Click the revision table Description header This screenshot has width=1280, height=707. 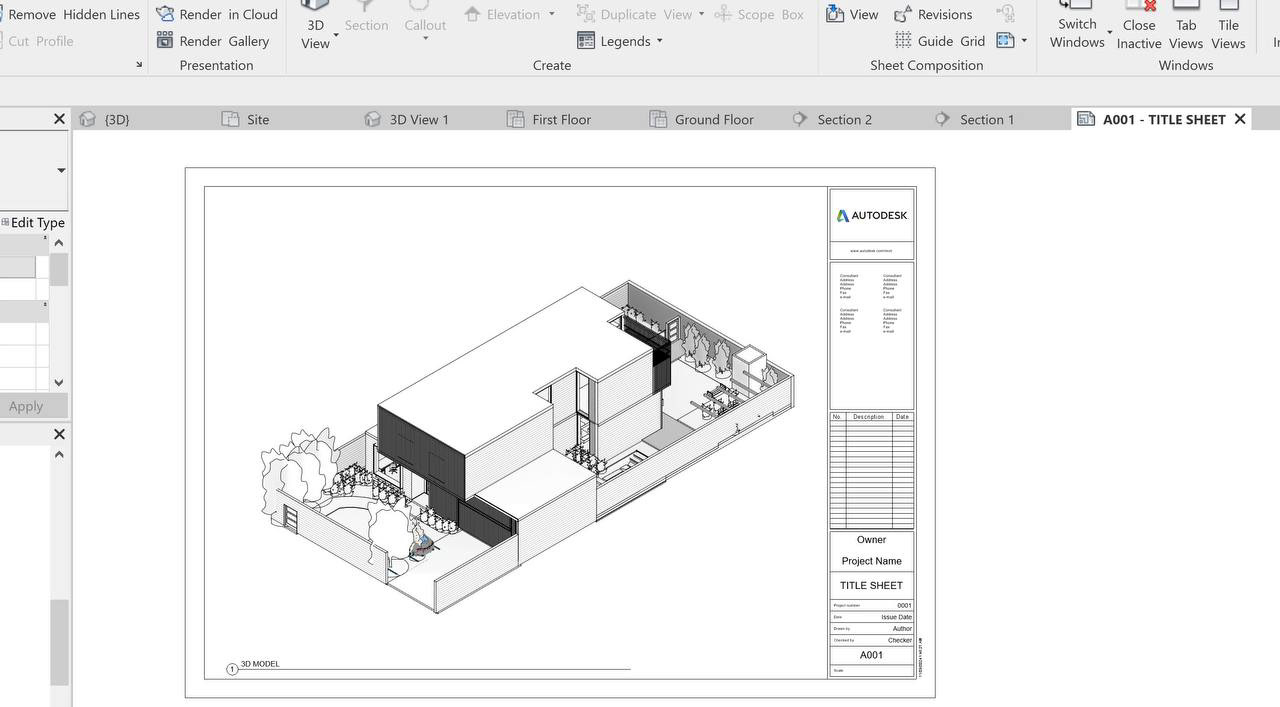tap(868, 417)
